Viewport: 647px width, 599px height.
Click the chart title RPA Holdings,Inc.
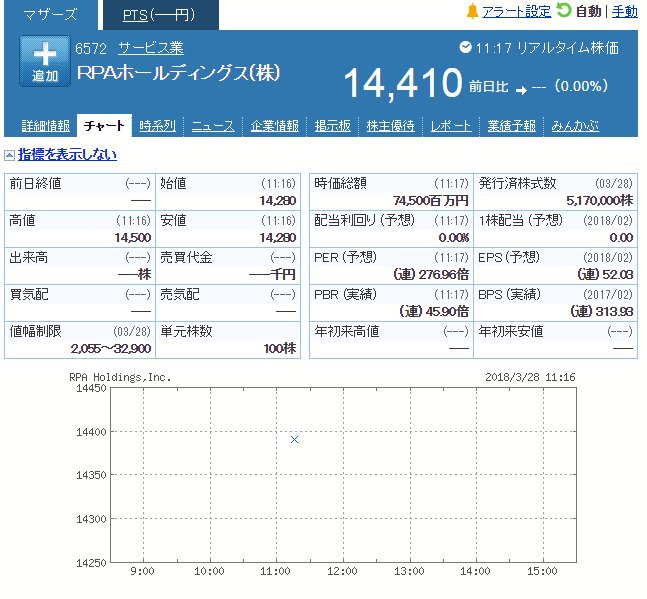pyautogui.click(x=120, y=377)
